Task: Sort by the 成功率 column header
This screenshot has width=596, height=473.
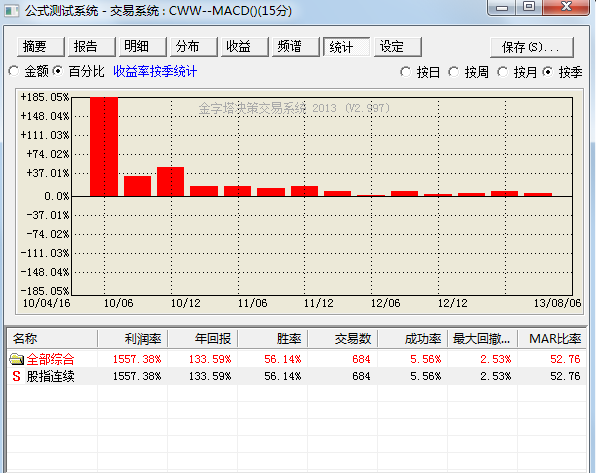Action: pos(412,338)
